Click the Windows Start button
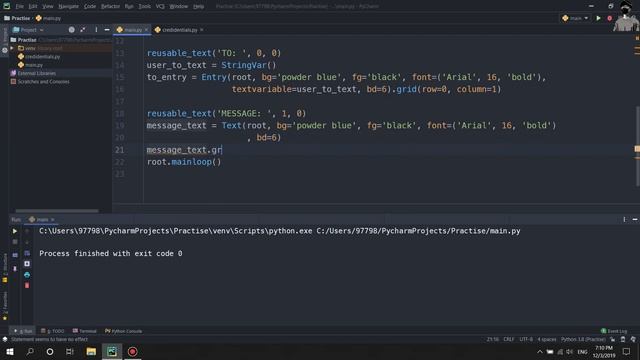 coord(9,351)
